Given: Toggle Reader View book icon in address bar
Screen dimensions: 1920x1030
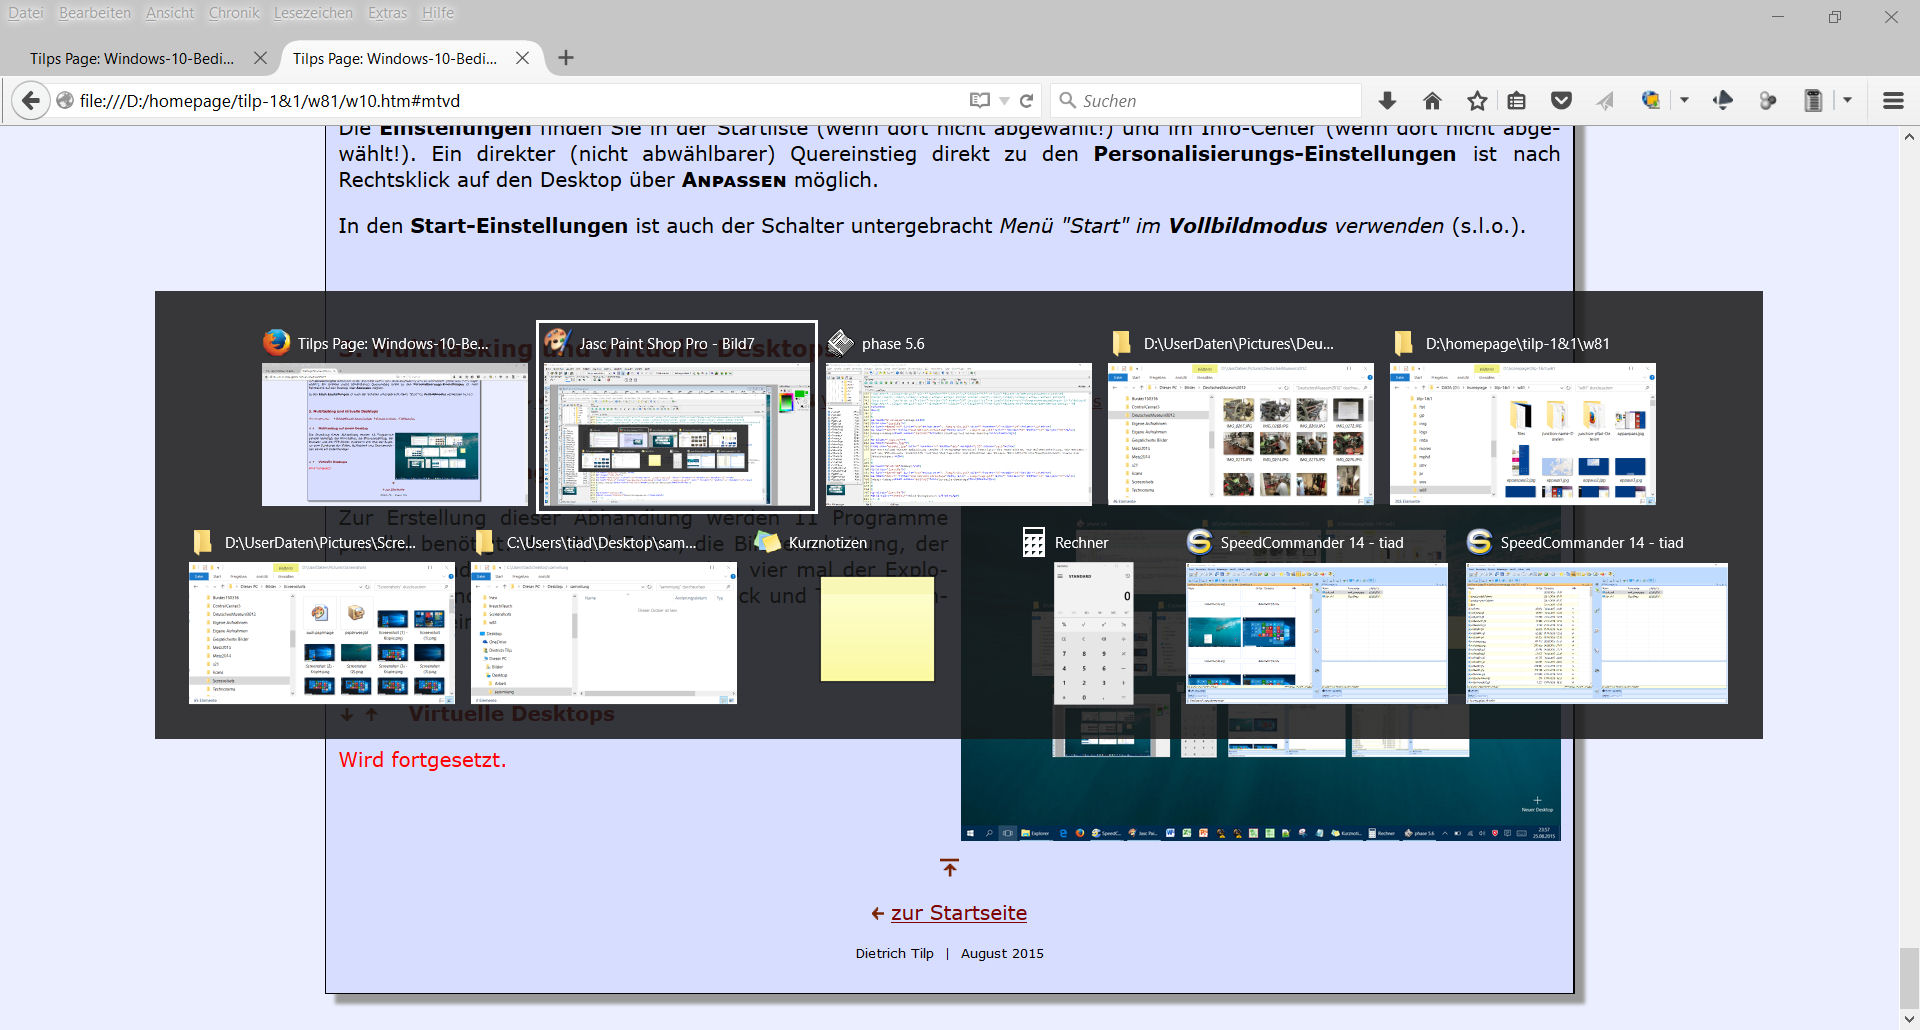Looking at the screenshot, I should [x=979, y=100].
